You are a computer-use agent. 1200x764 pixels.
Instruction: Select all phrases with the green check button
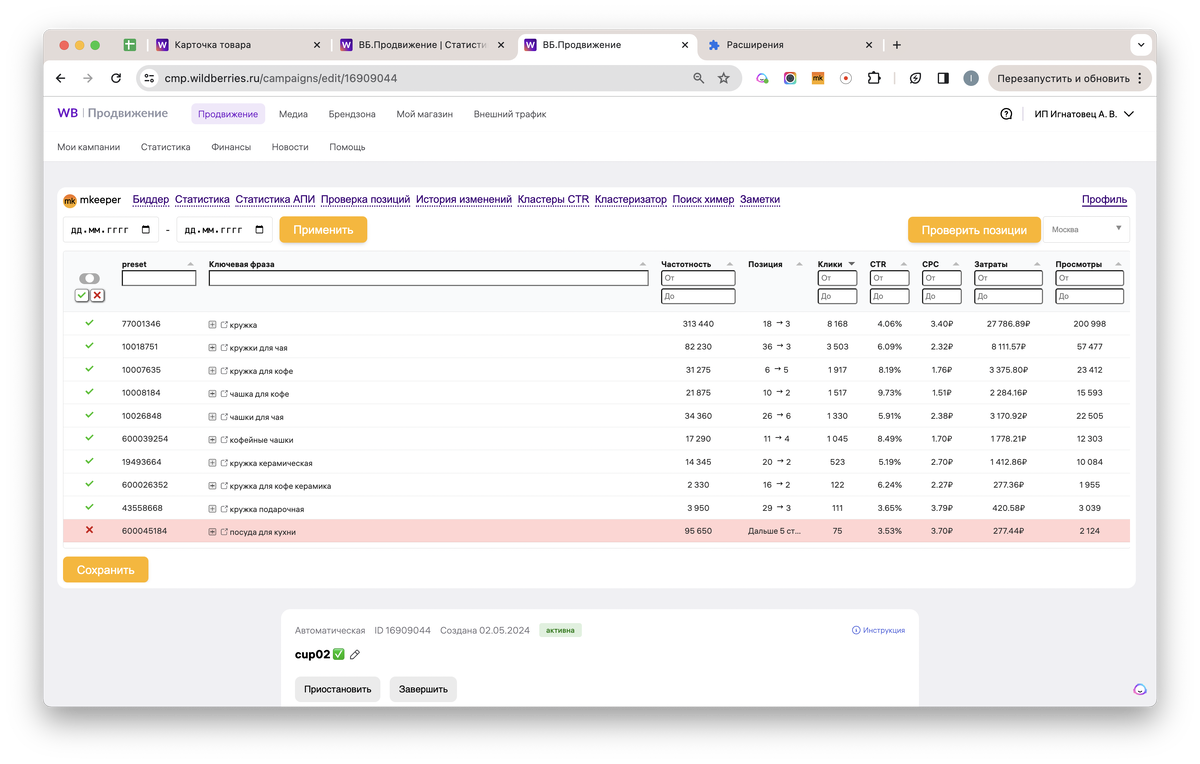click(x=81, y=295)
